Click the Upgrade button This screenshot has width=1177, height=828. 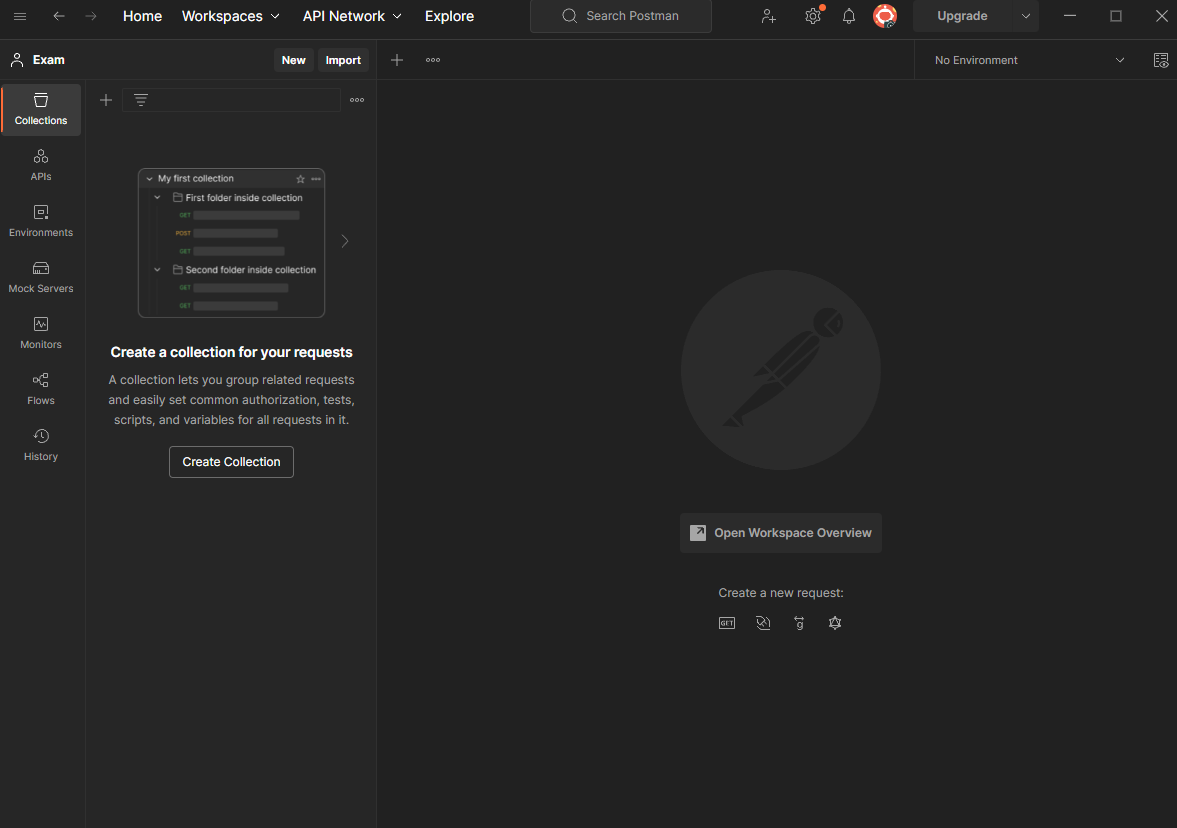click(962, 16)
